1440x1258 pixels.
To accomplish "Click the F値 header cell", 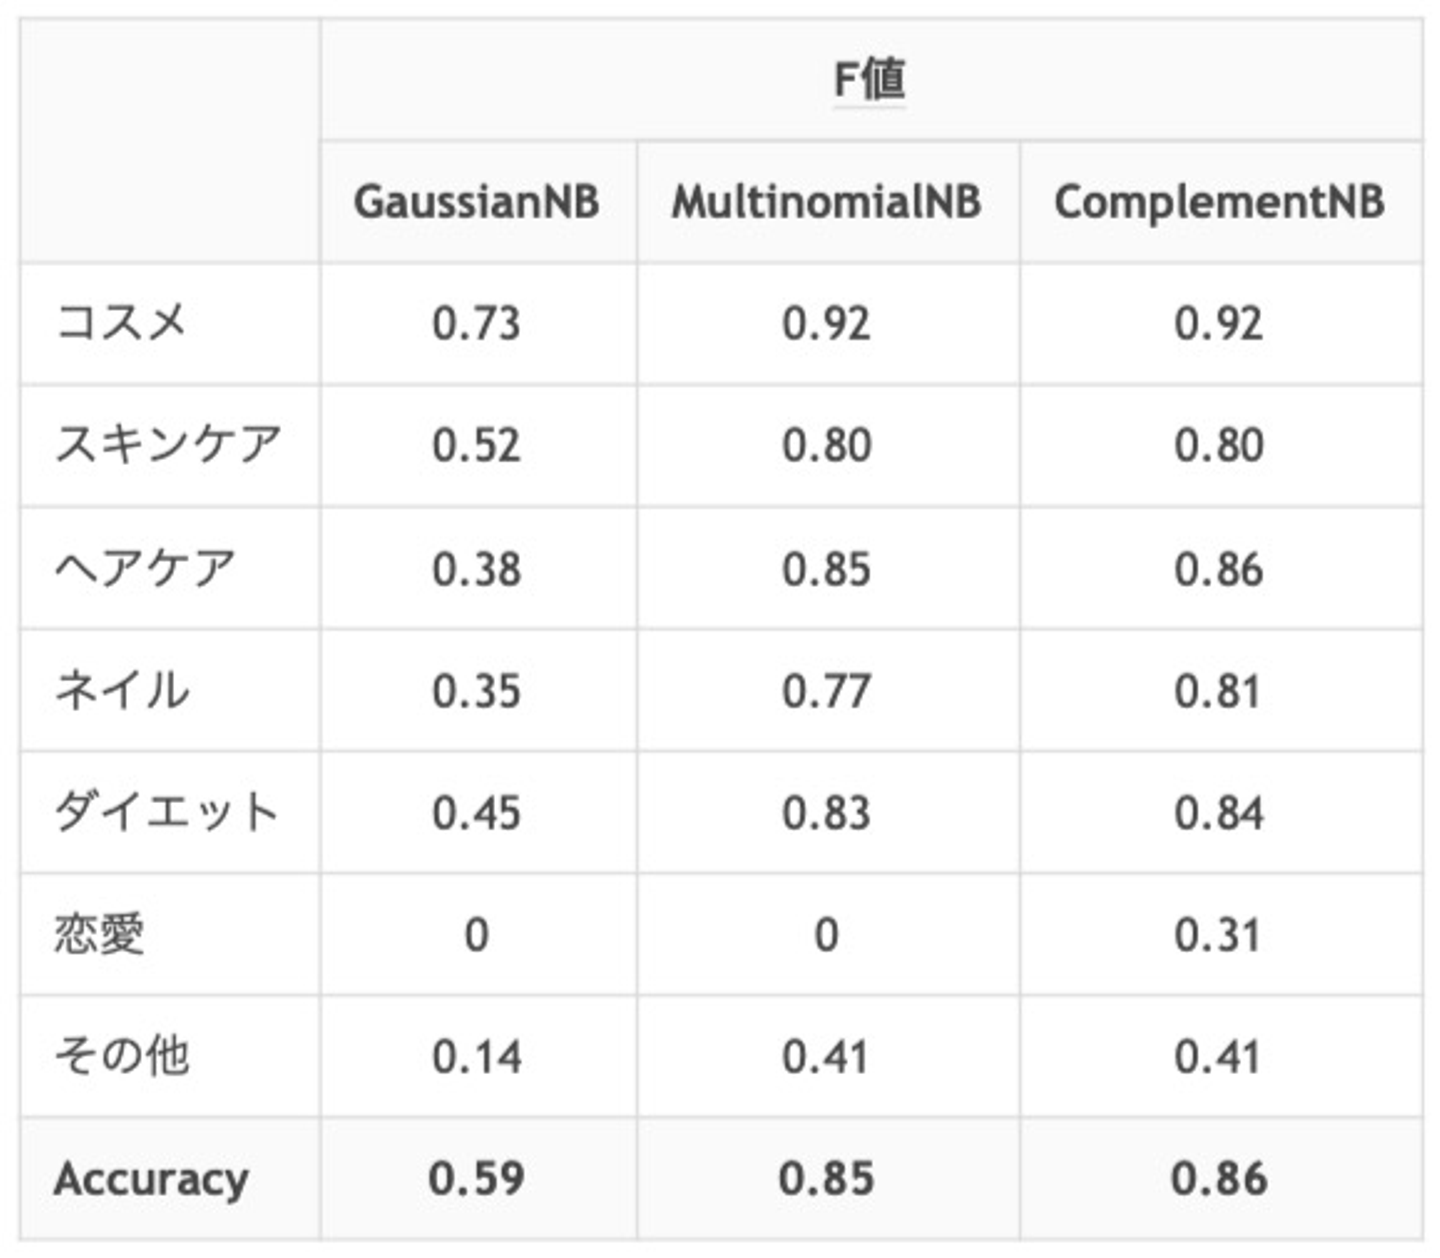I will pos(869,79).
